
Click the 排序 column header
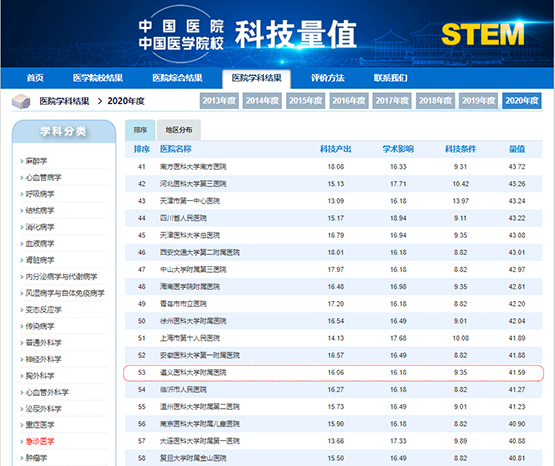click(142, 149)
